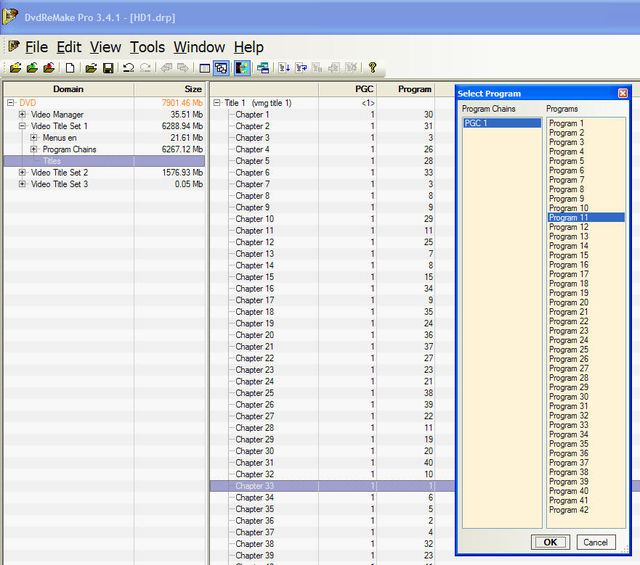Image resolution: width=640 pixels, height=565 pixels.
Task: Create a new project with blank page icon
Action: [x=70, y=68]
